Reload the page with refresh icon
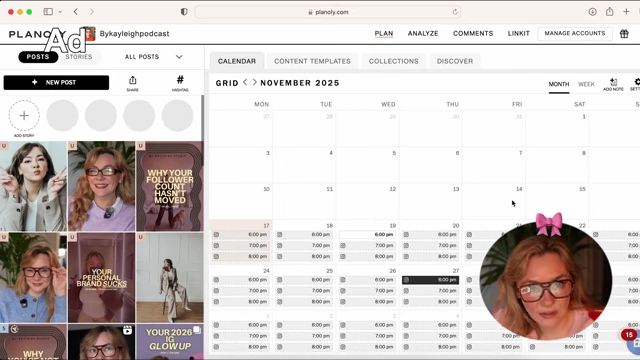Viewport: 640px width, 360px height. click(455, 12)
